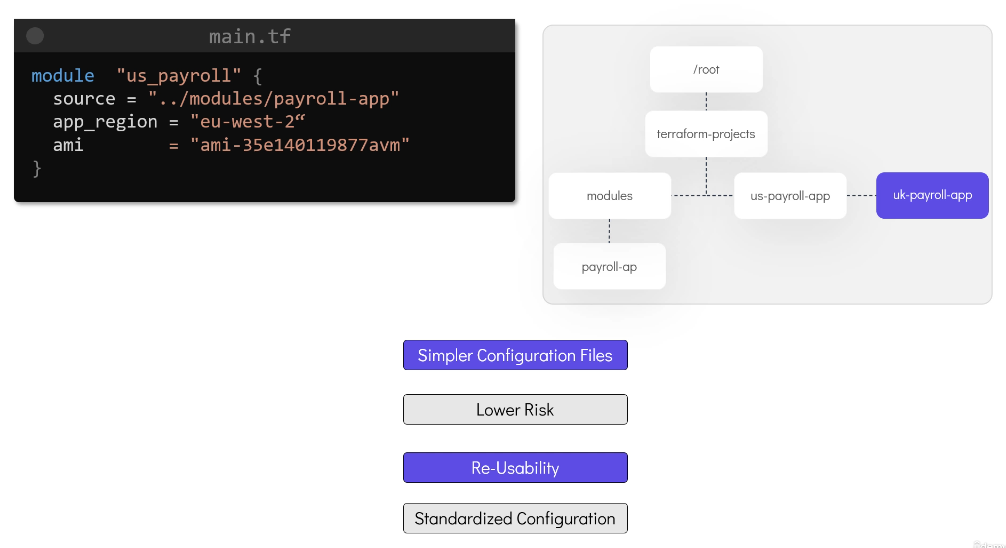Click the main.tf file title
Image resolution: width=1006 pixels, height=548 pixels.
tap(250, 37)
